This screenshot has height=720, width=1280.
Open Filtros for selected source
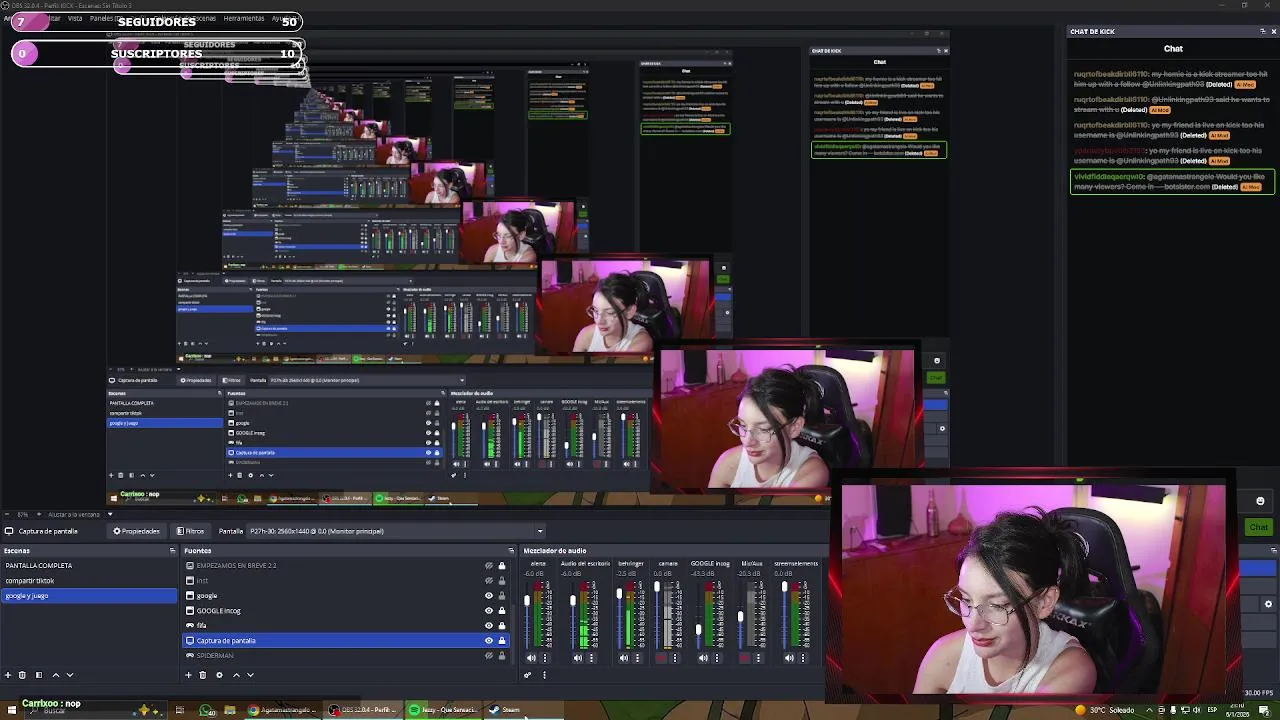pos(190,531)
